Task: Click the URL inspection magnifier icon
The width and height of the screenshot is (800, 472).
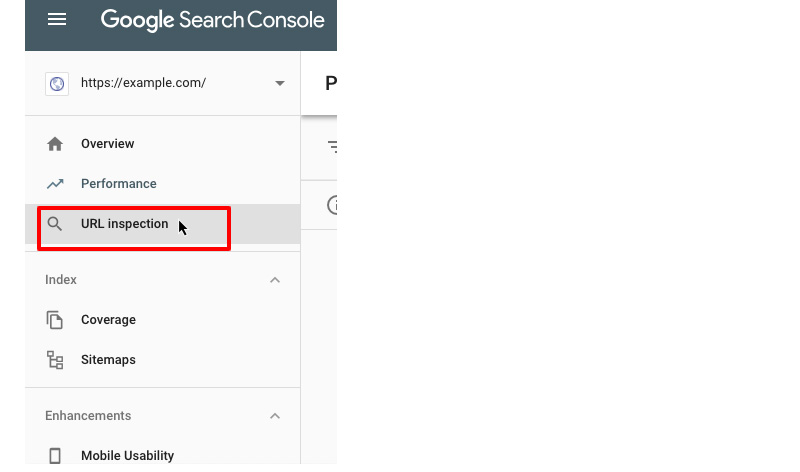Action: pyautogui.click(x=55, y=224)
